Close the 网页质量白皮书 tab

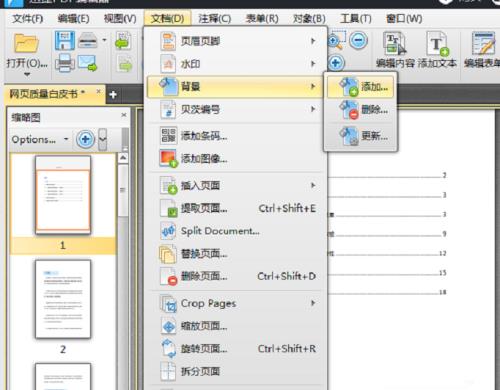[98, 91]
